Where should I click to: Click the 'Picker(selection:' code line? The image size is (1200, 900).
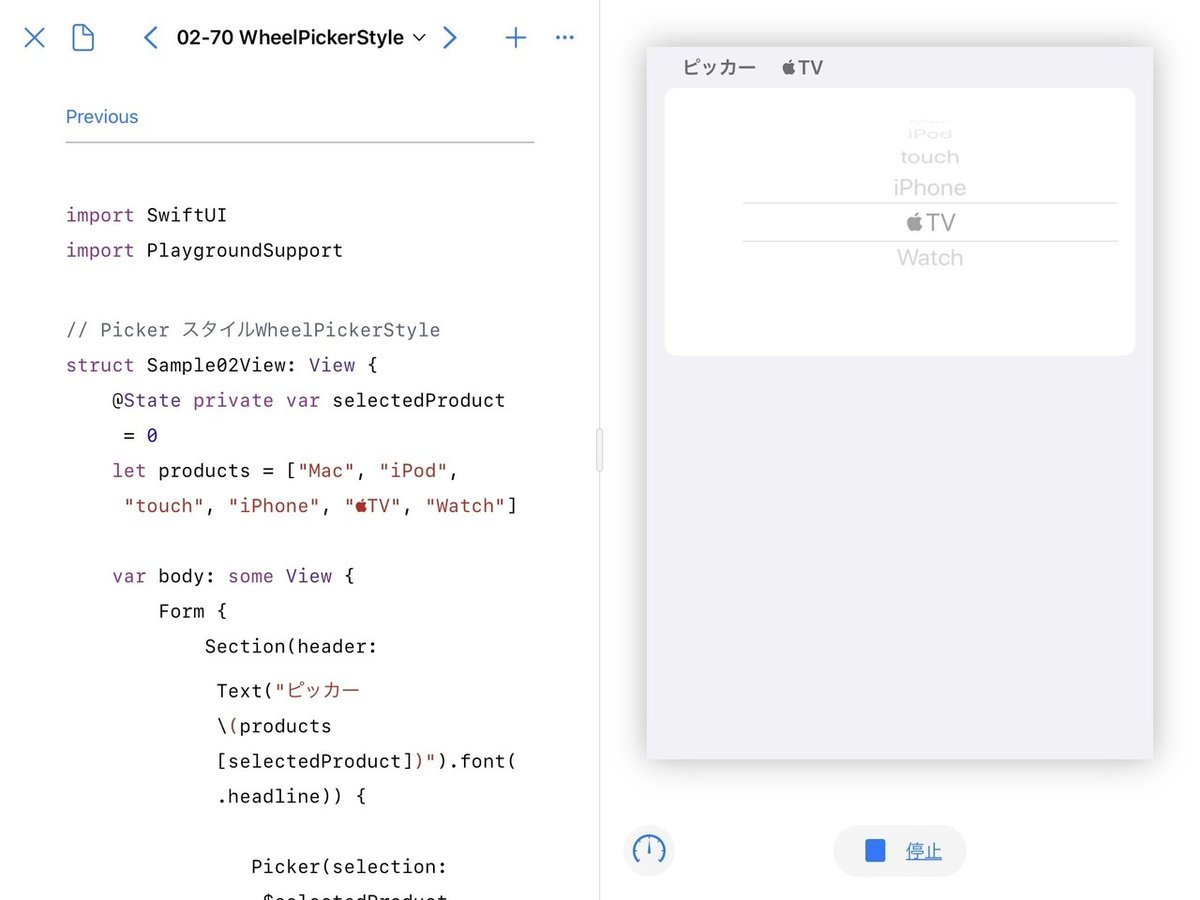click(x=349, y=866)
